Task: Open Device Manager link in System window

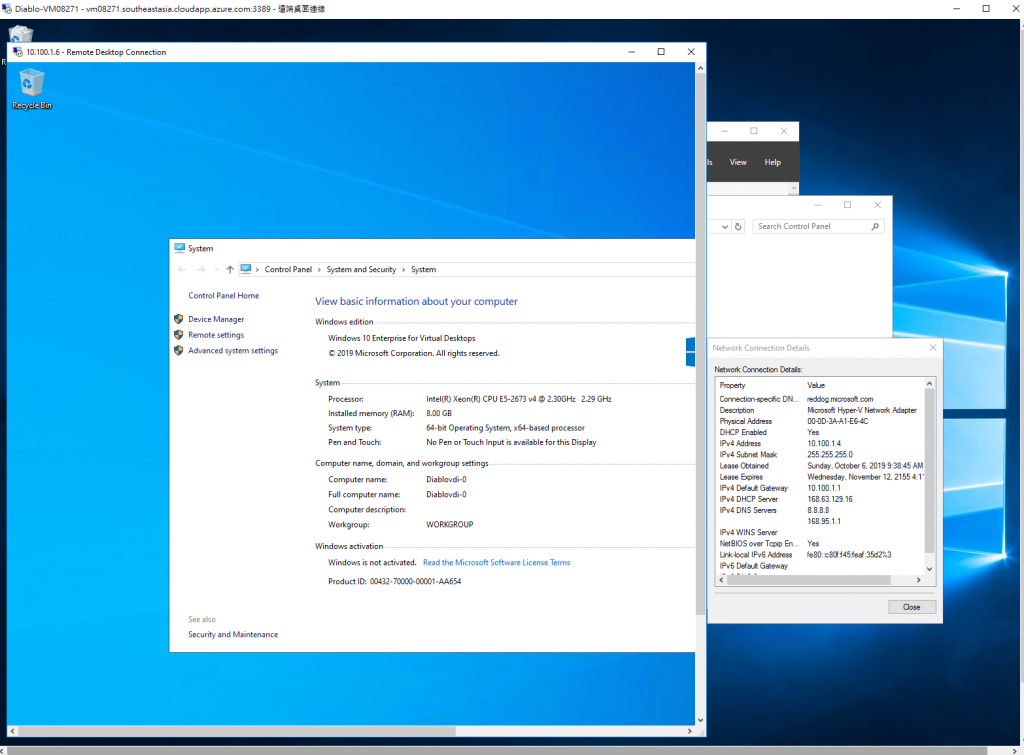Action: 216,319
